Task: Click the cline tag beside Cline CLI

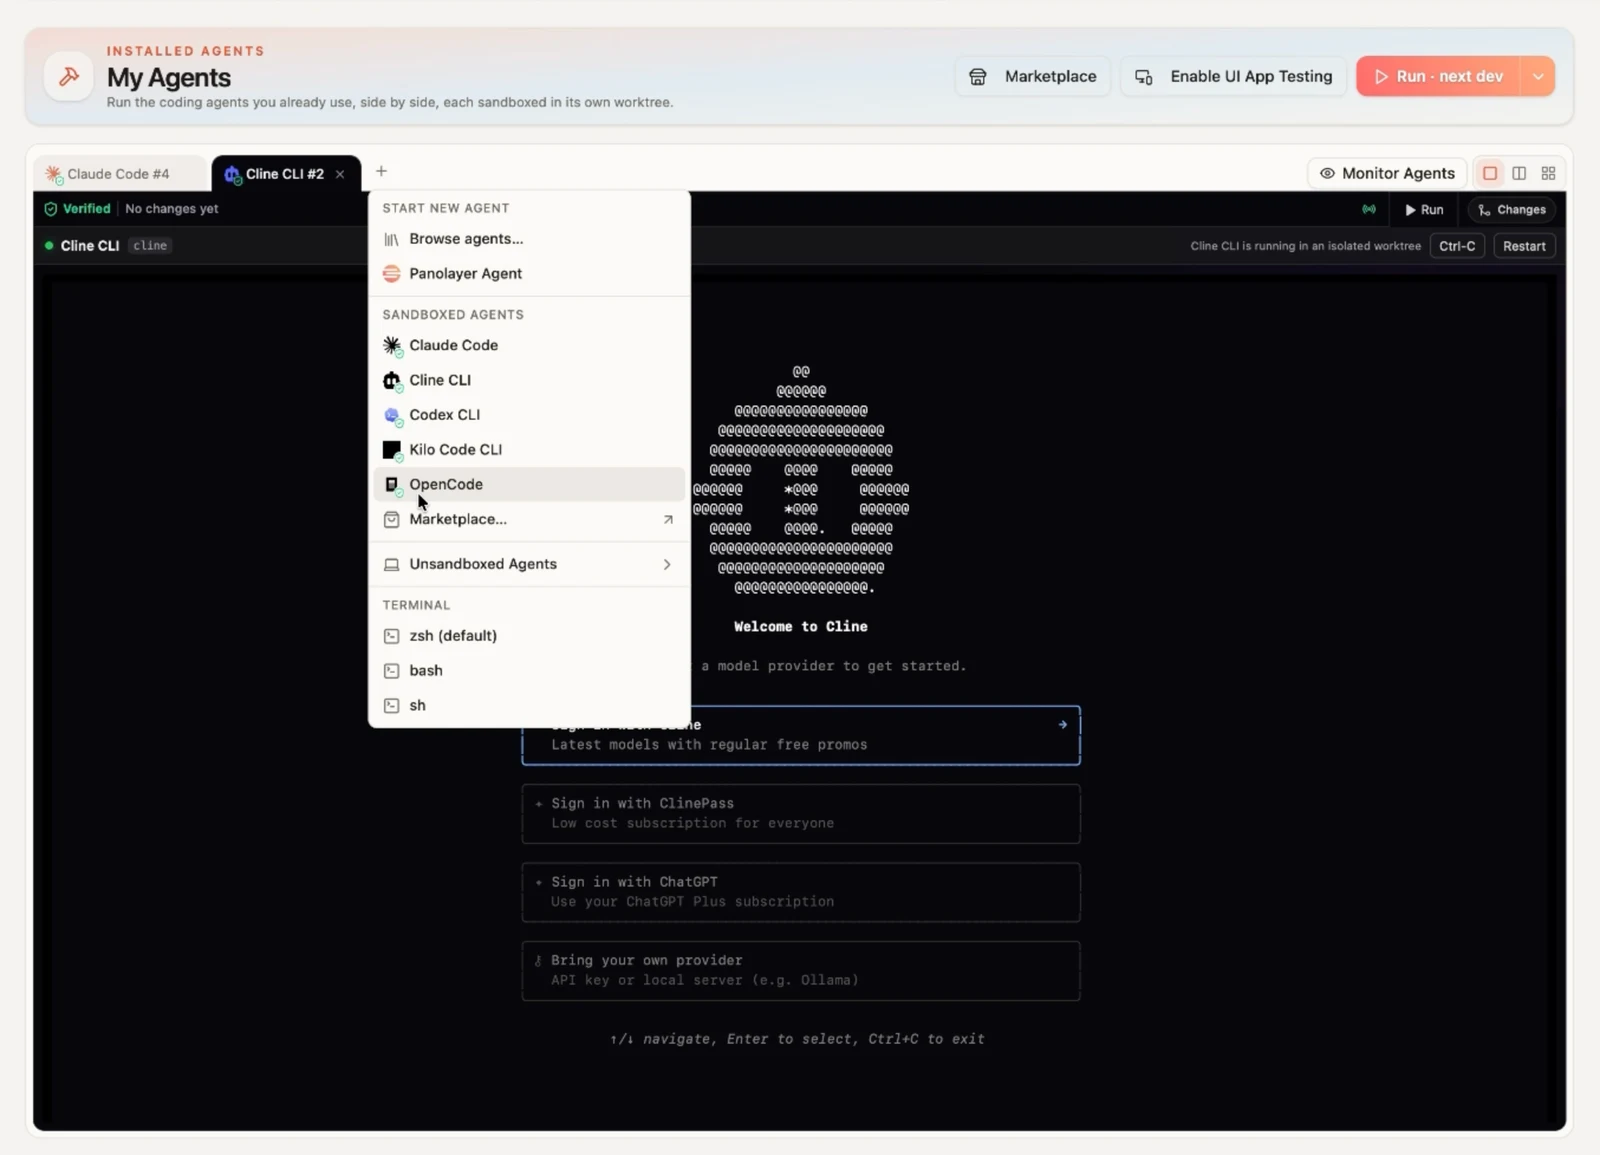Action: tap(150, 246)
